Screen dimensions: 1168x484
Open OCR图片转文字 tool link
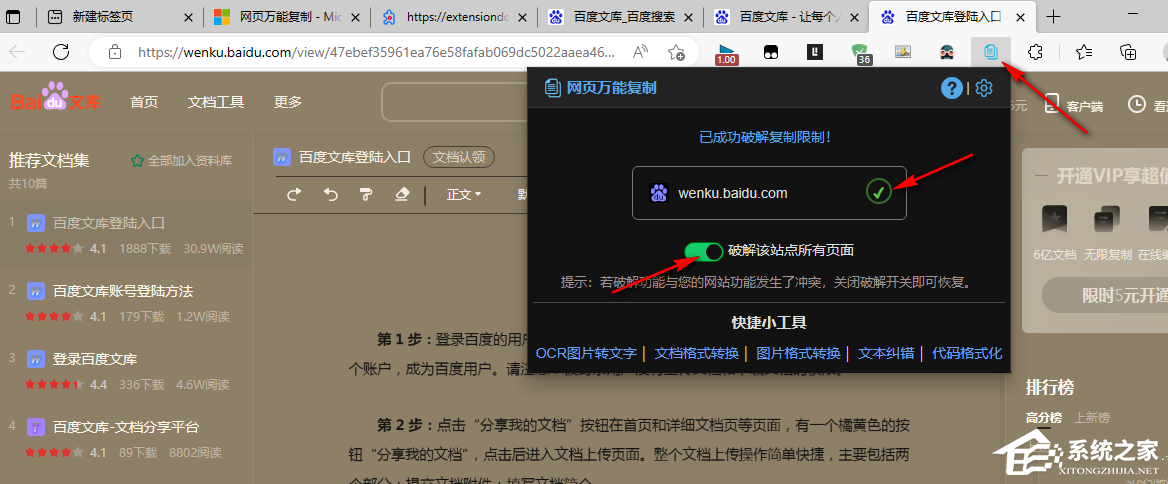click(586, 353)
